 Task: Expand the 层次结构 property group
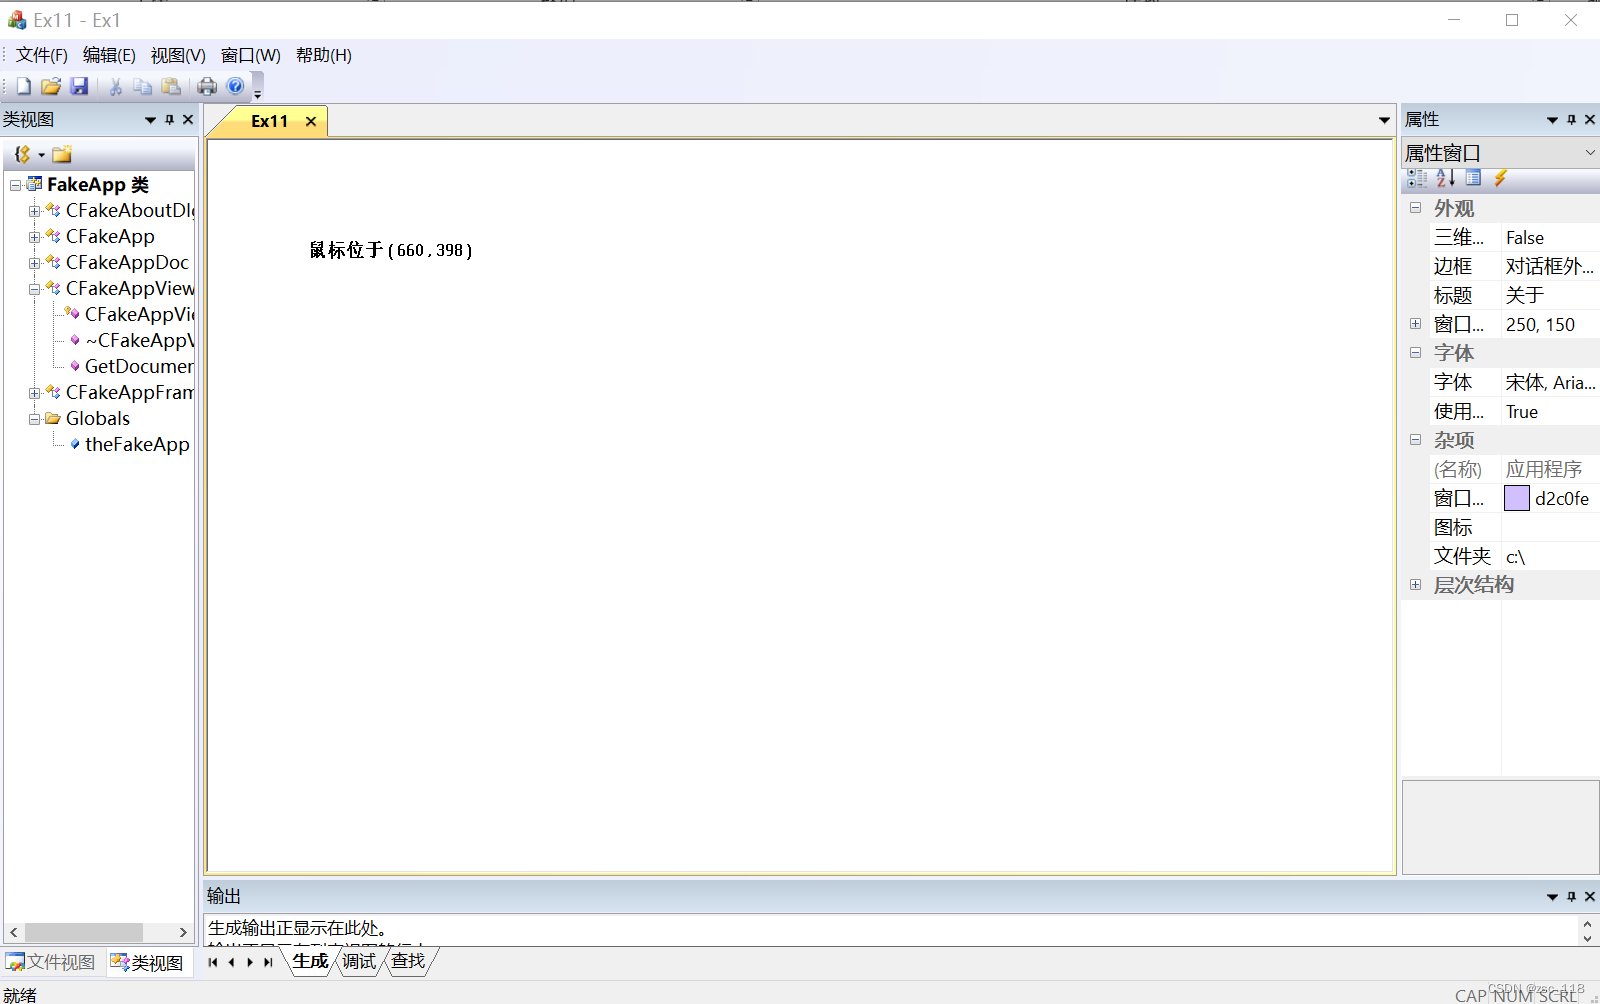[1415, 585]
